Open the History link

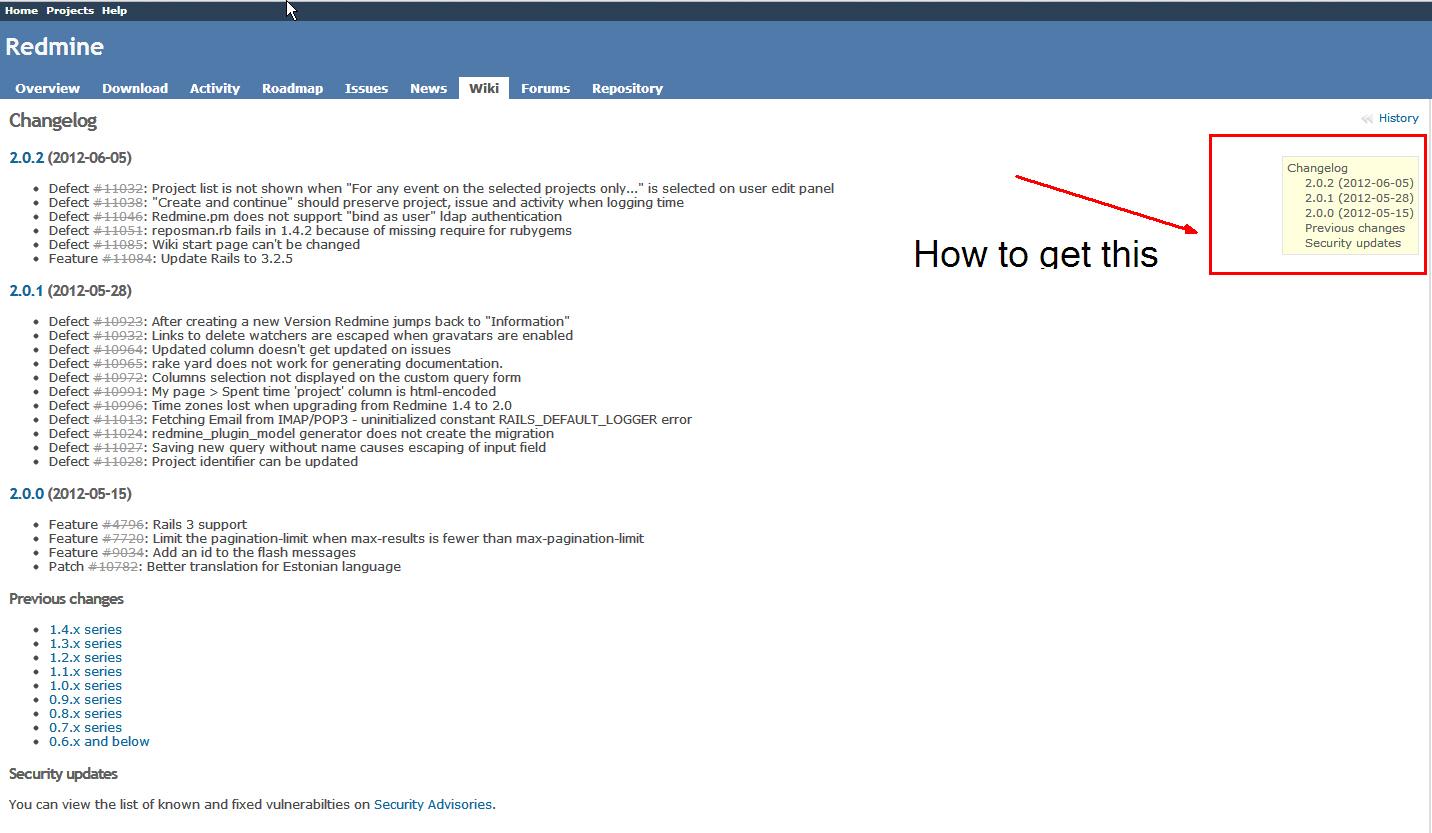pyautogui.click(x=1398, y=118)
